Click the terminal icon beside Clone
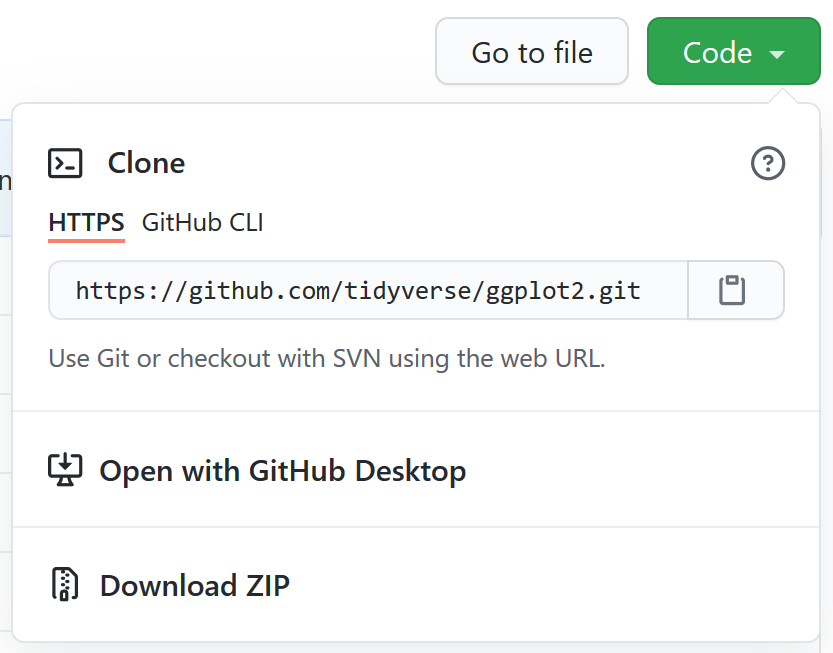This screenshot has width=833, height=653. (x=65, y=163)
